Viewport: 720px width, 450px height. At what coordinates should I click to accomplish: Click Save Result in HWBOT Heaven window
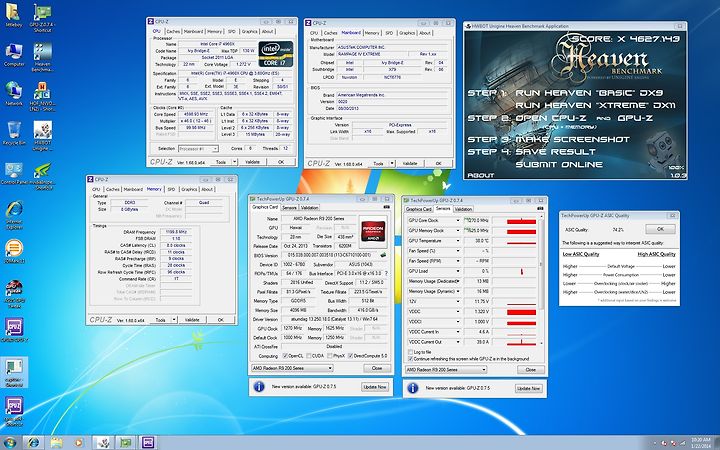[x=555, y=152]
